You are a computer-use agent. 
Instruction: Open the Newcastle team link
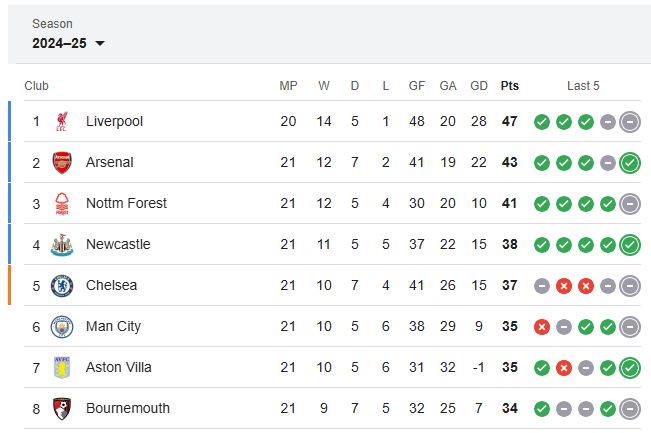tap(118, 245)
